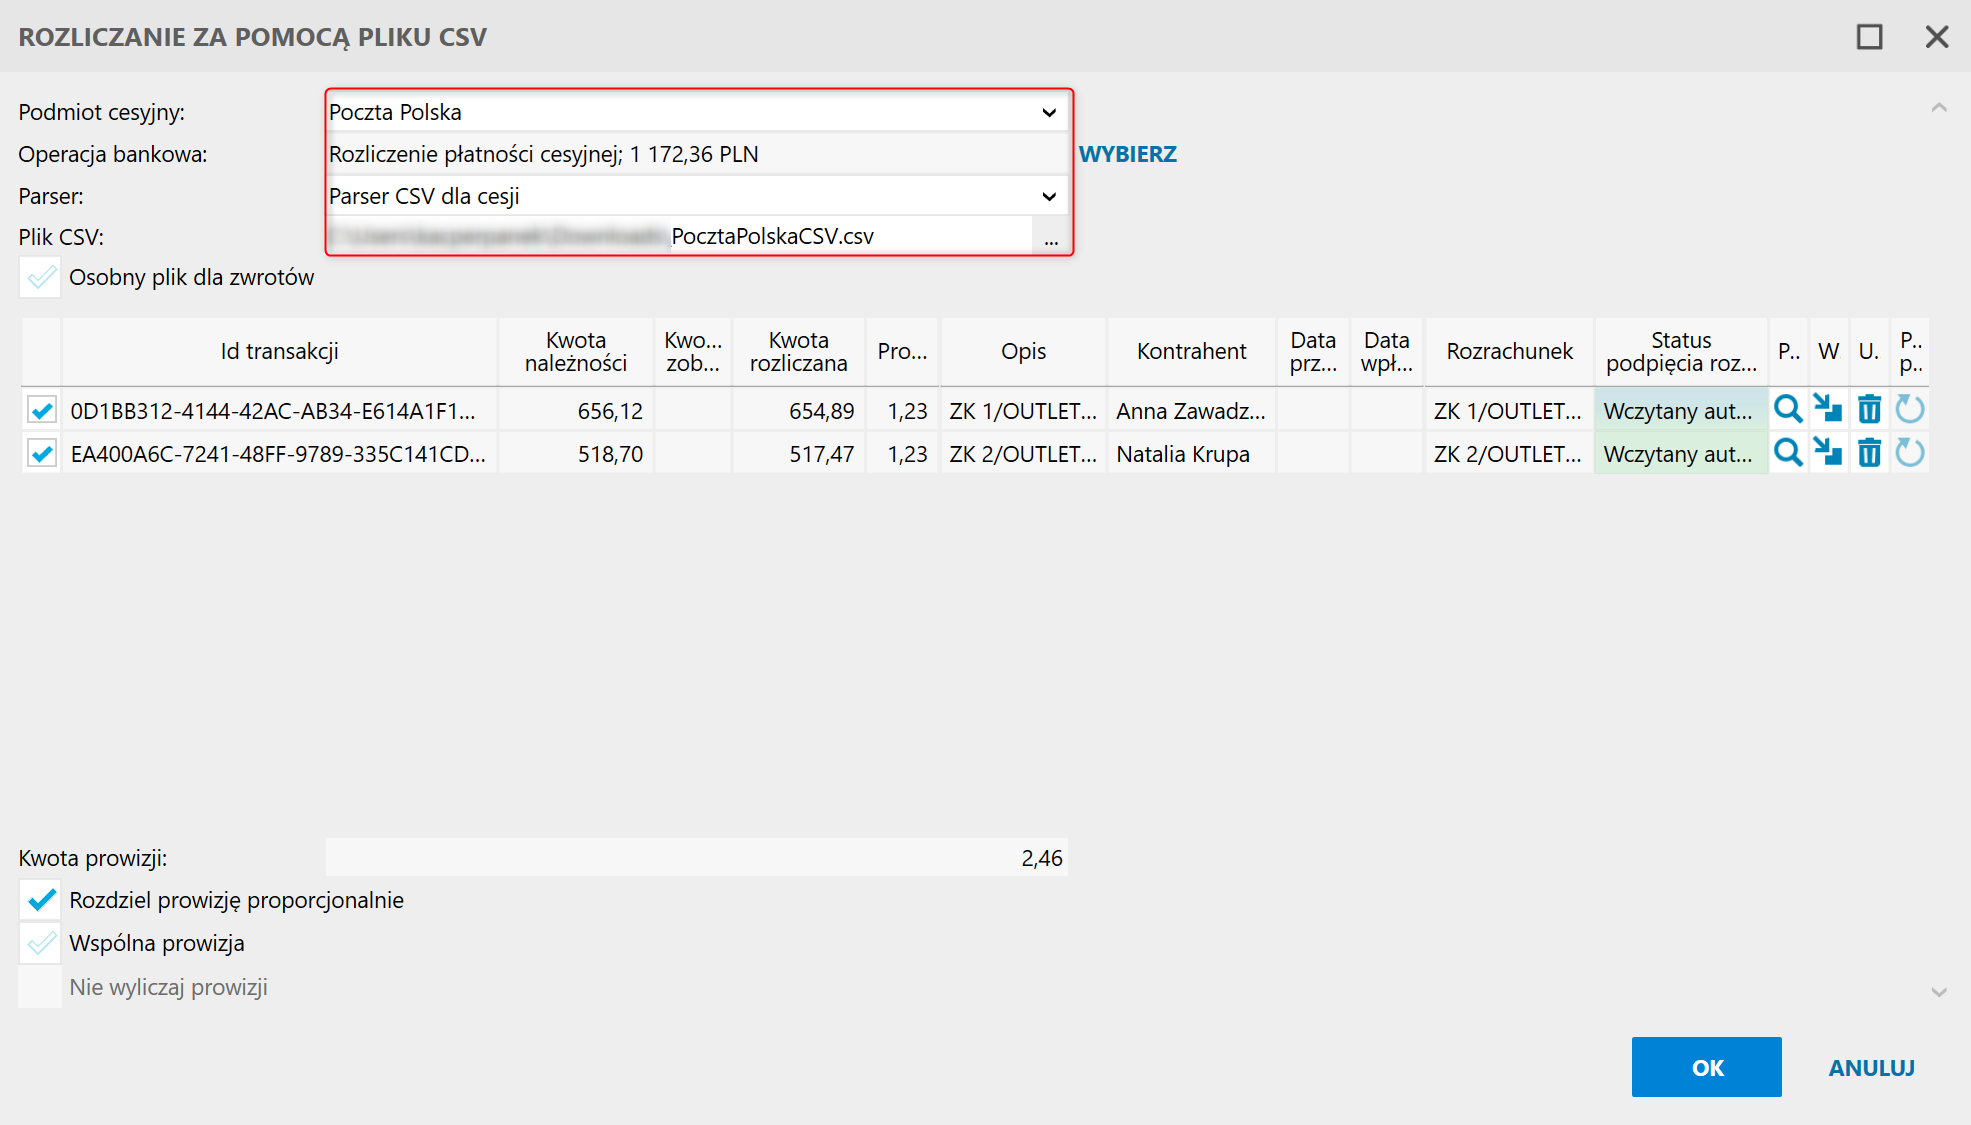The image size is (1971, 1125).
Task: Click the 'Id transakcji' column header
Action: pyautogui.click(x=279, y=352)
